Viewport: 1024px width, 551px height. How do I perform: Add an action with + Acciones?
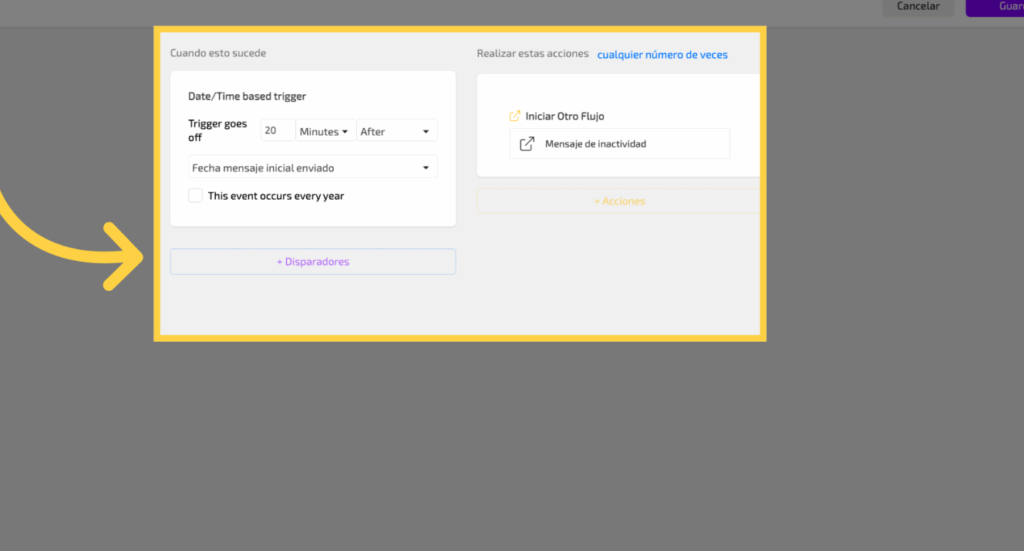619,201
